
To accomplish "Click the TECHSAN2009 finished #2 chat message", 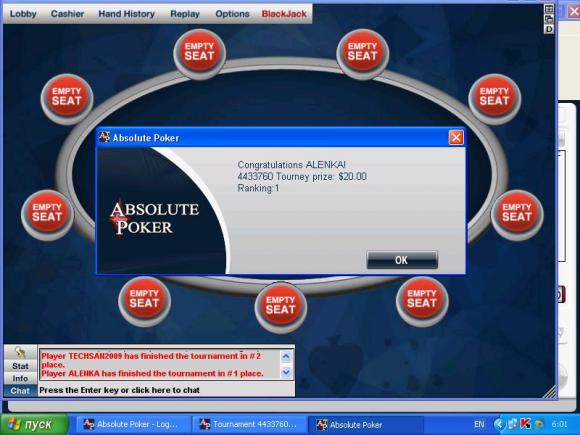I will pos(151,360).
